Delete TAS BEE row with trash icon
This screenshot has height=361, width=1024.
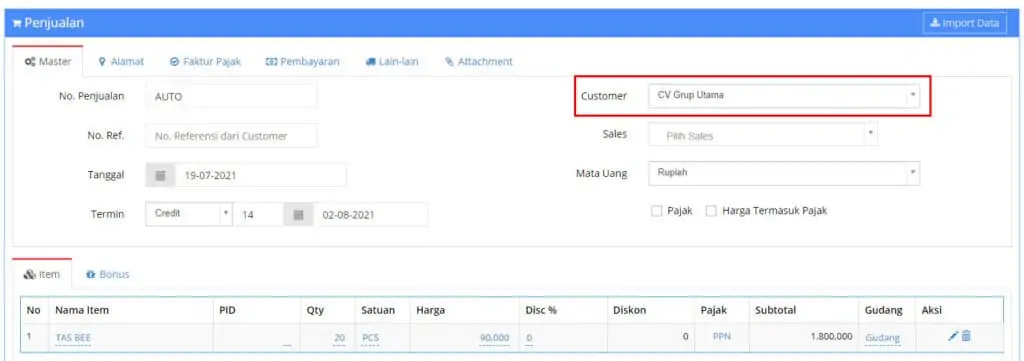pyautogui.click(x=967, y=336)
